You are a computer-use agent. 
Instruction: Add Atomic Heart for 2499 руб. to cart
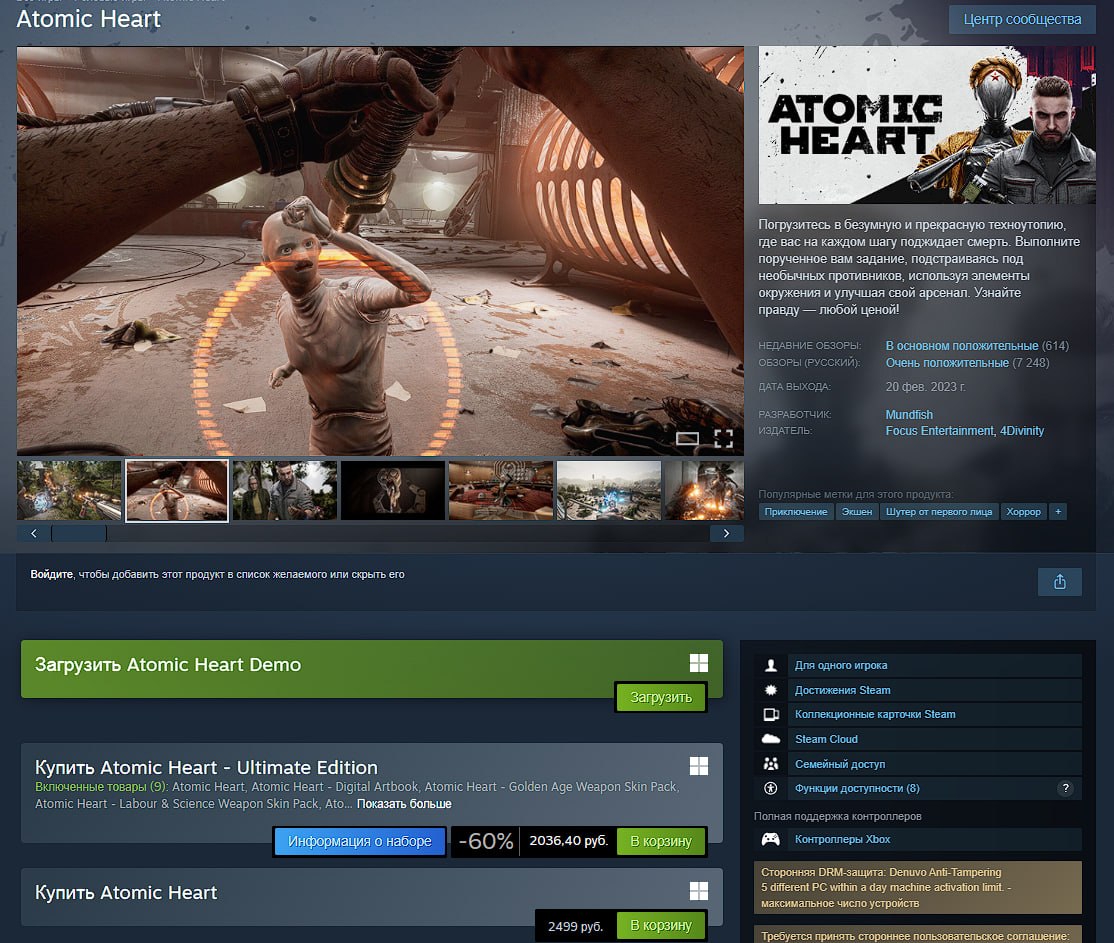click(x=661, y=925)
